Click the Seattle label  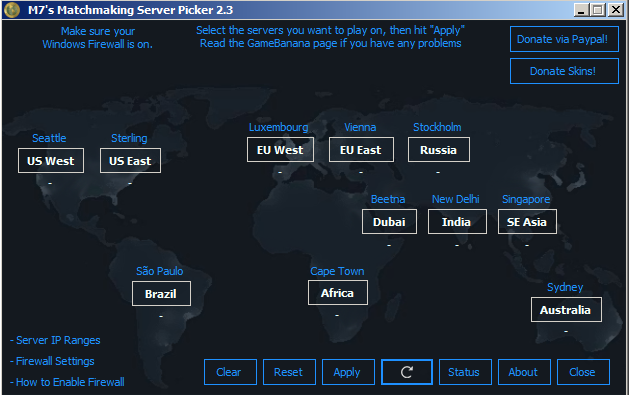[x=49, y=138]
